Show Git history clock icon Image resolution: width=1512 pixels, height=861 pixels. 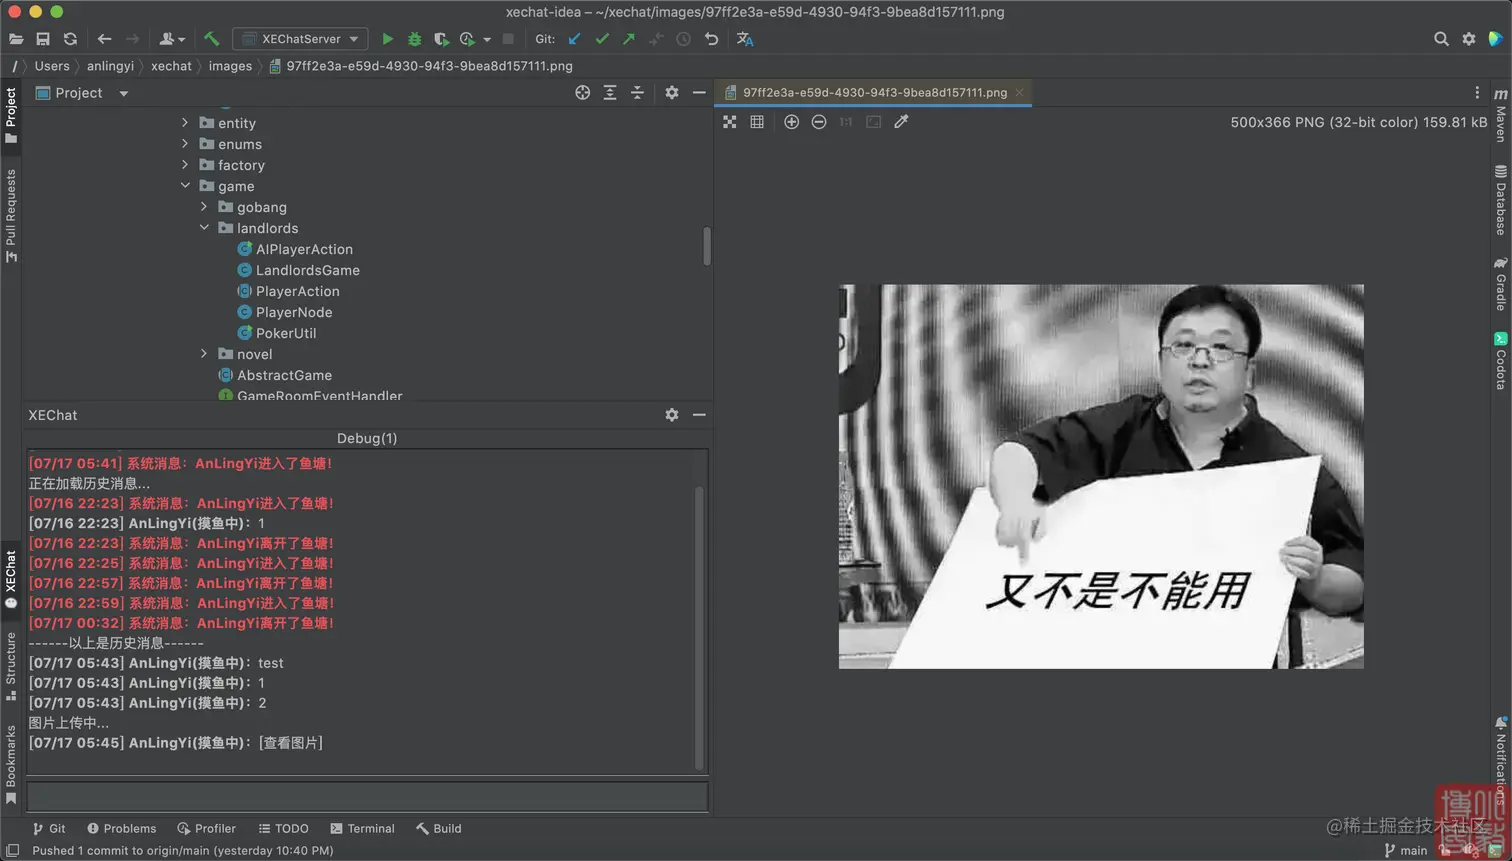click(683, 39)
